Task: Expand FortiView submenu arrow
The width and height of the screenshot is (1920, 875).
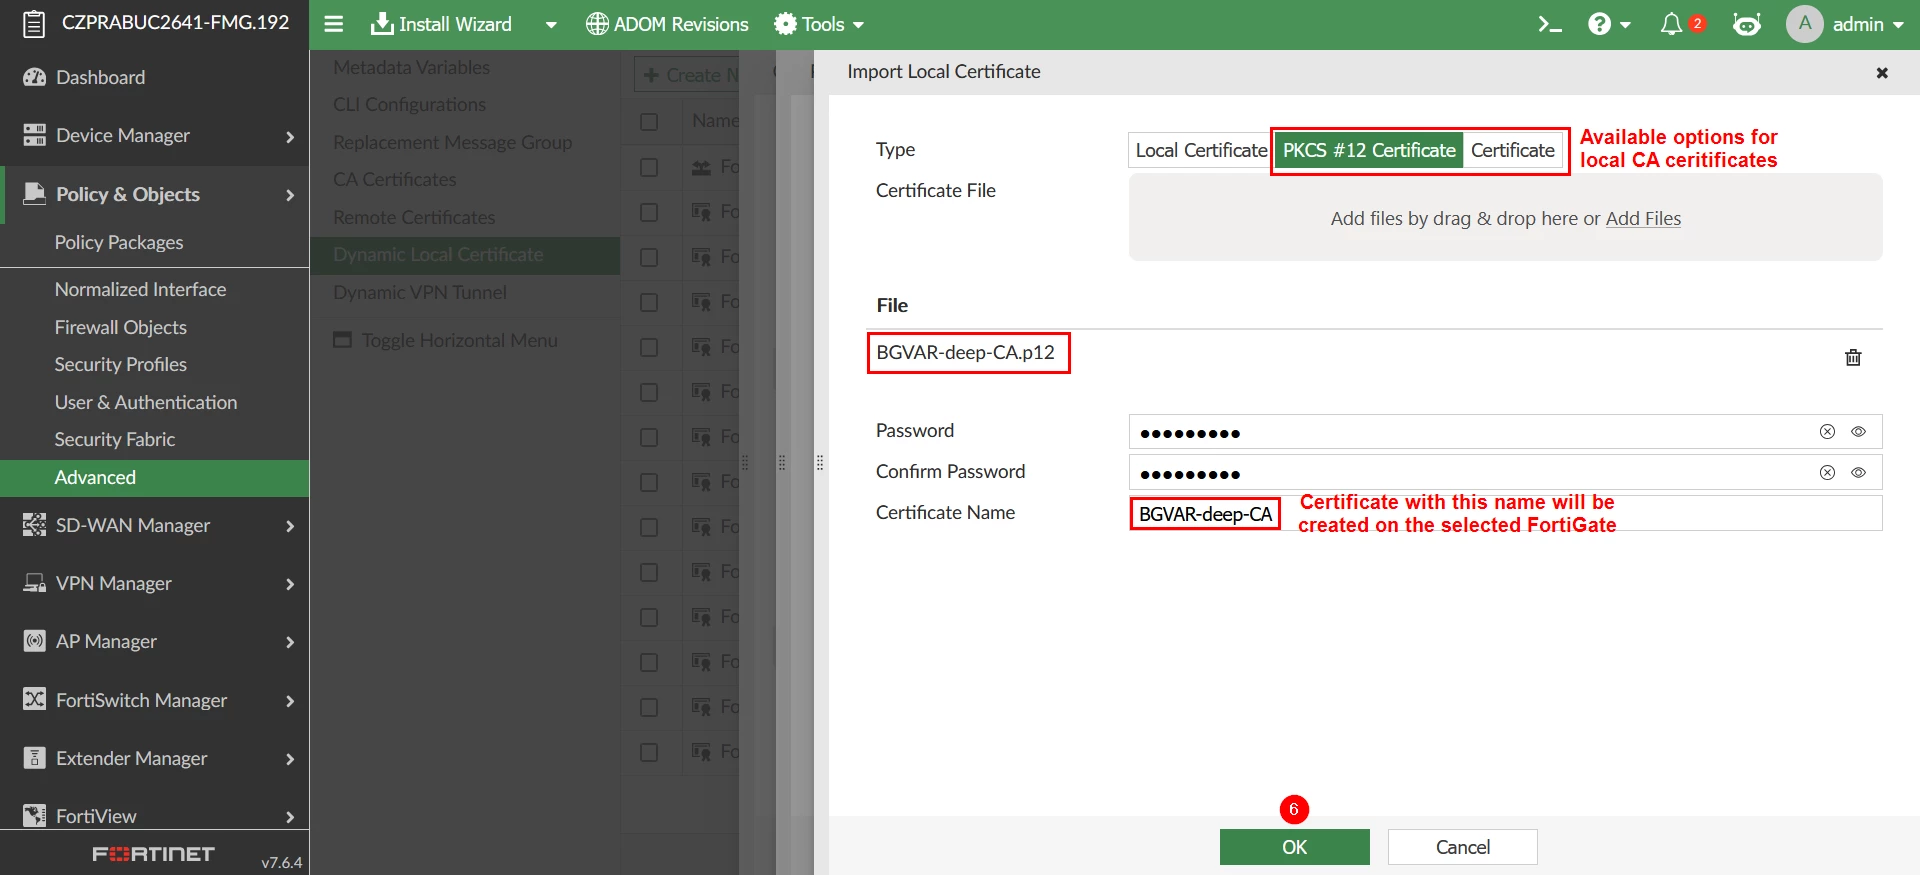Action: pyautogui.click(x=290, y=817)
